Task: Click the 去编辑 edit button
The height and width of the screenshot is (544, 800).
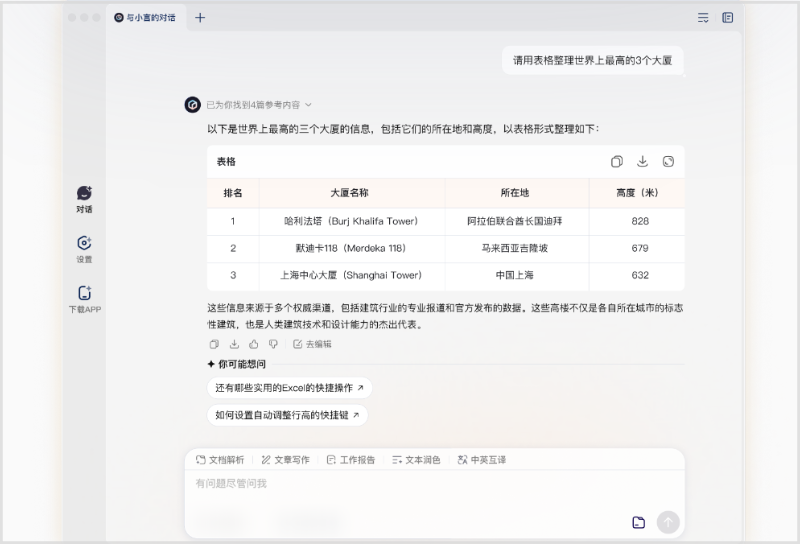Action: 312,344
